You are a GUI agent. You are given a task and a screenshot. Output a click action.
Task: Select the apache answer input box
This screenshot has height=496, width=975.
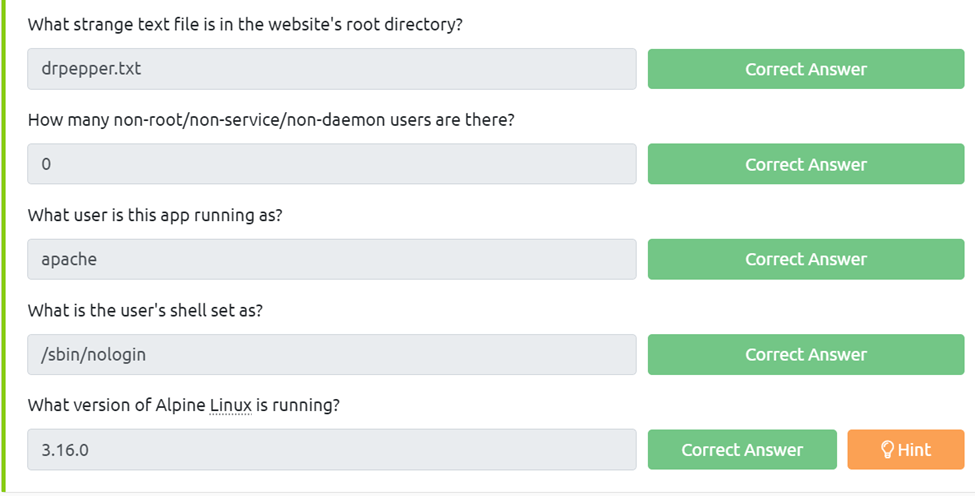click(331, 259)
